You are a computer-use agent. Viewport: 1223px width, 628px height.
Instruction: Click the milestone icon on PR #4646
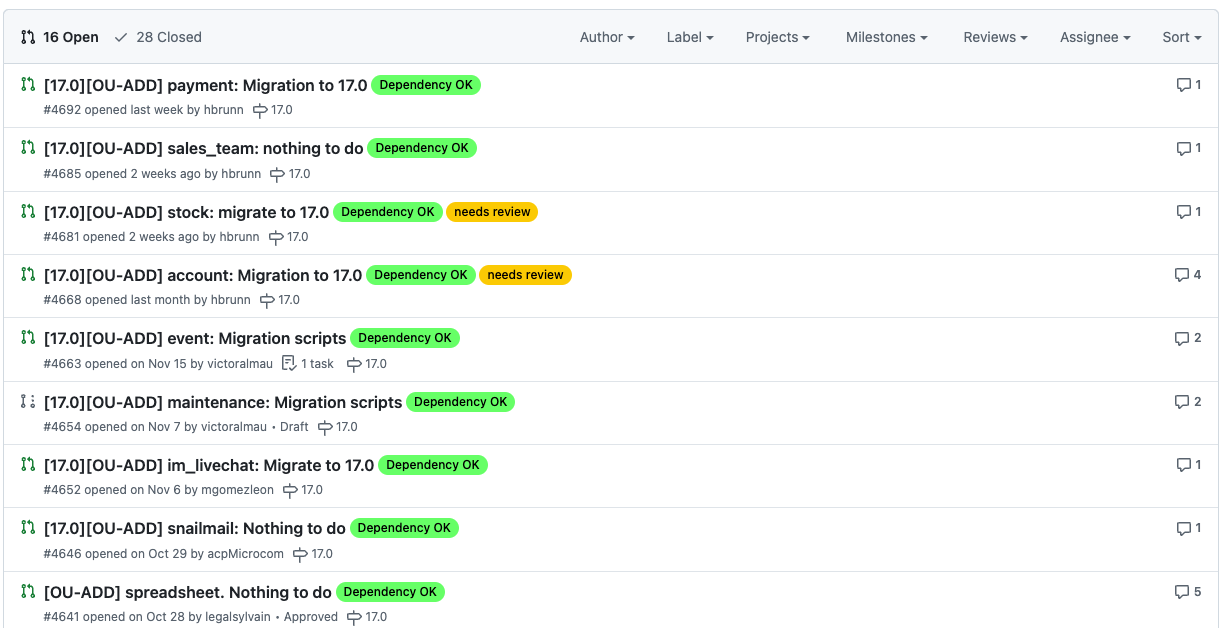(x=301, y=554)
